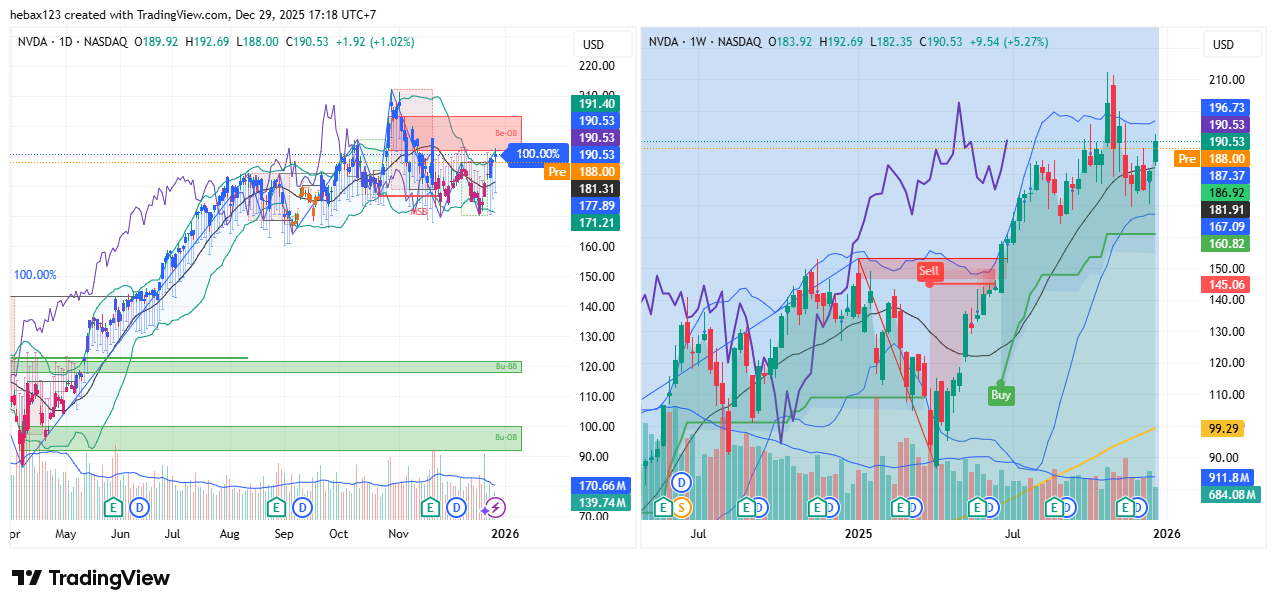Image resolution: width=1276 pixels, height=608 pixels.
Task: Click the NVDA 1W NASDAQ symbol title
Action: (705, 42)
